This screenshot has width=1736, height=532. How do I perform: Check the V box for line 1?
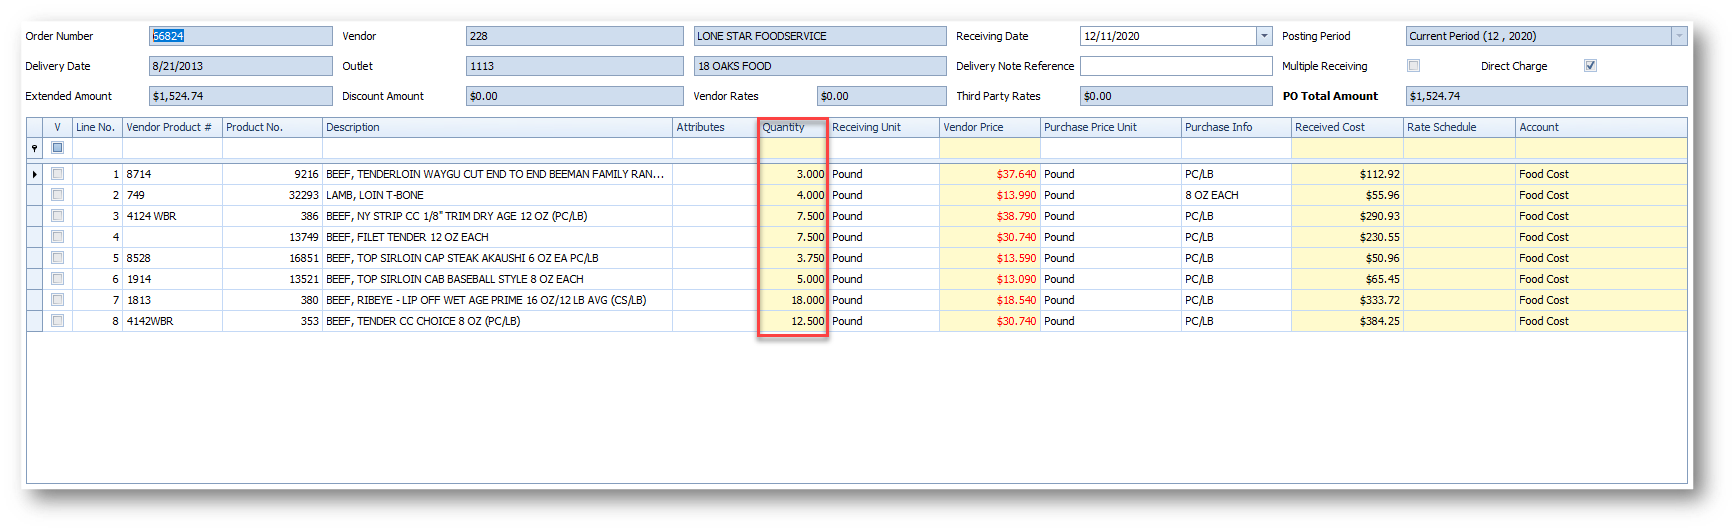pyautogui.click(x=57, y=174)
